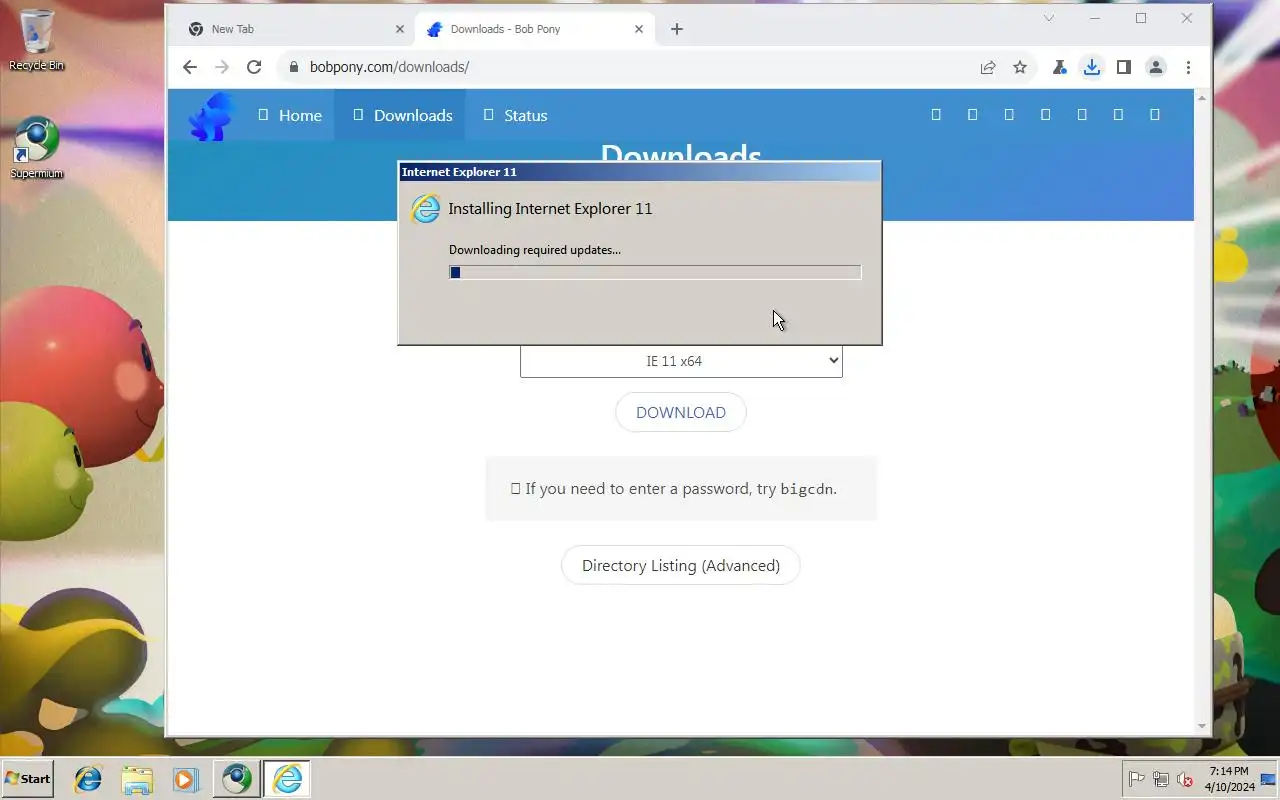Click the Bob Pony blue logo
Image resolution: width=1280 pixels, height=800 pixels.
[x=211, y=117]
